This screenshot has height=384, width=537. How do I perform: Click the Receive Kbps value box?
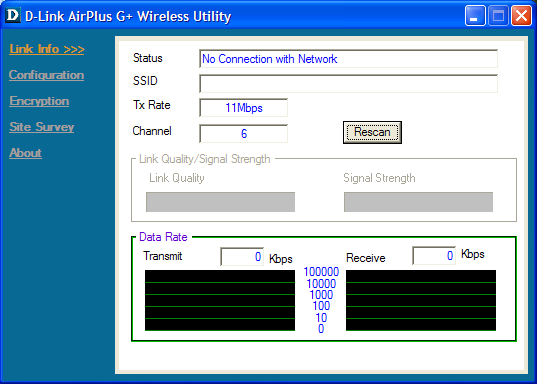pos(434,256)
